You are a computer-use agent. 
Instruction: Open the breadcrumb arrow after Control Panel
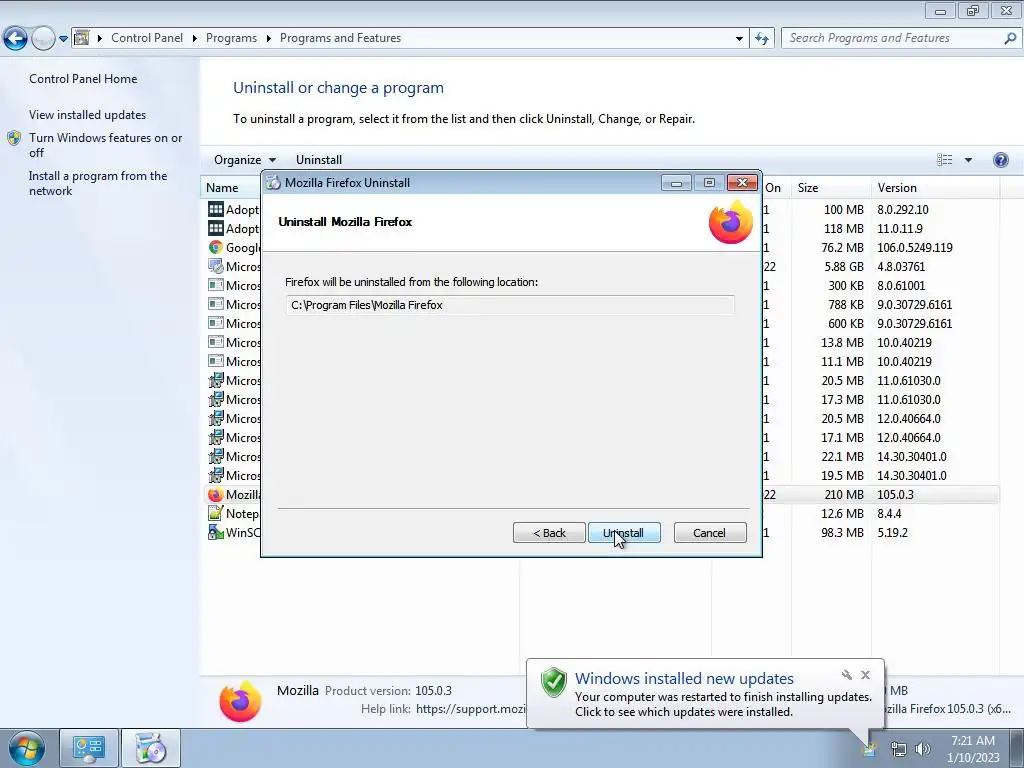[x=195, y=39]
